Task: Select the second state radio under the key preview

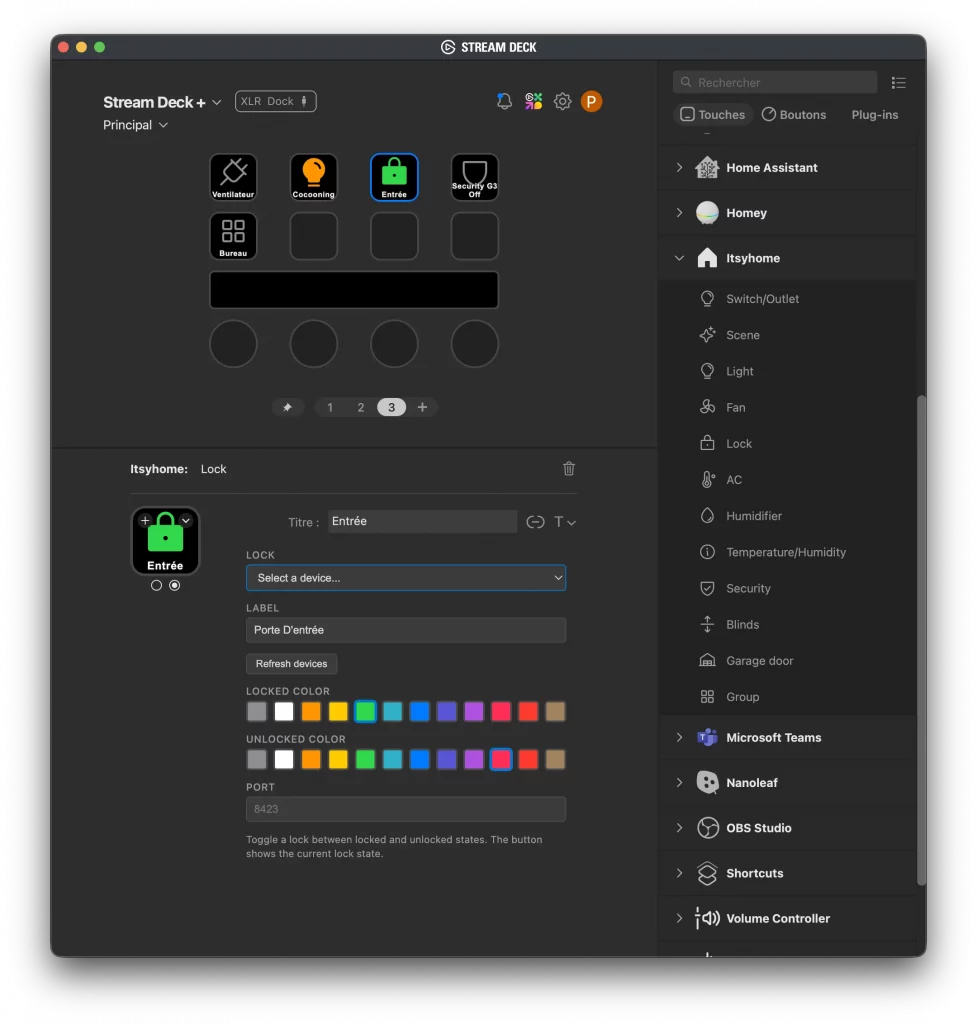Action: tap(175, 585)
